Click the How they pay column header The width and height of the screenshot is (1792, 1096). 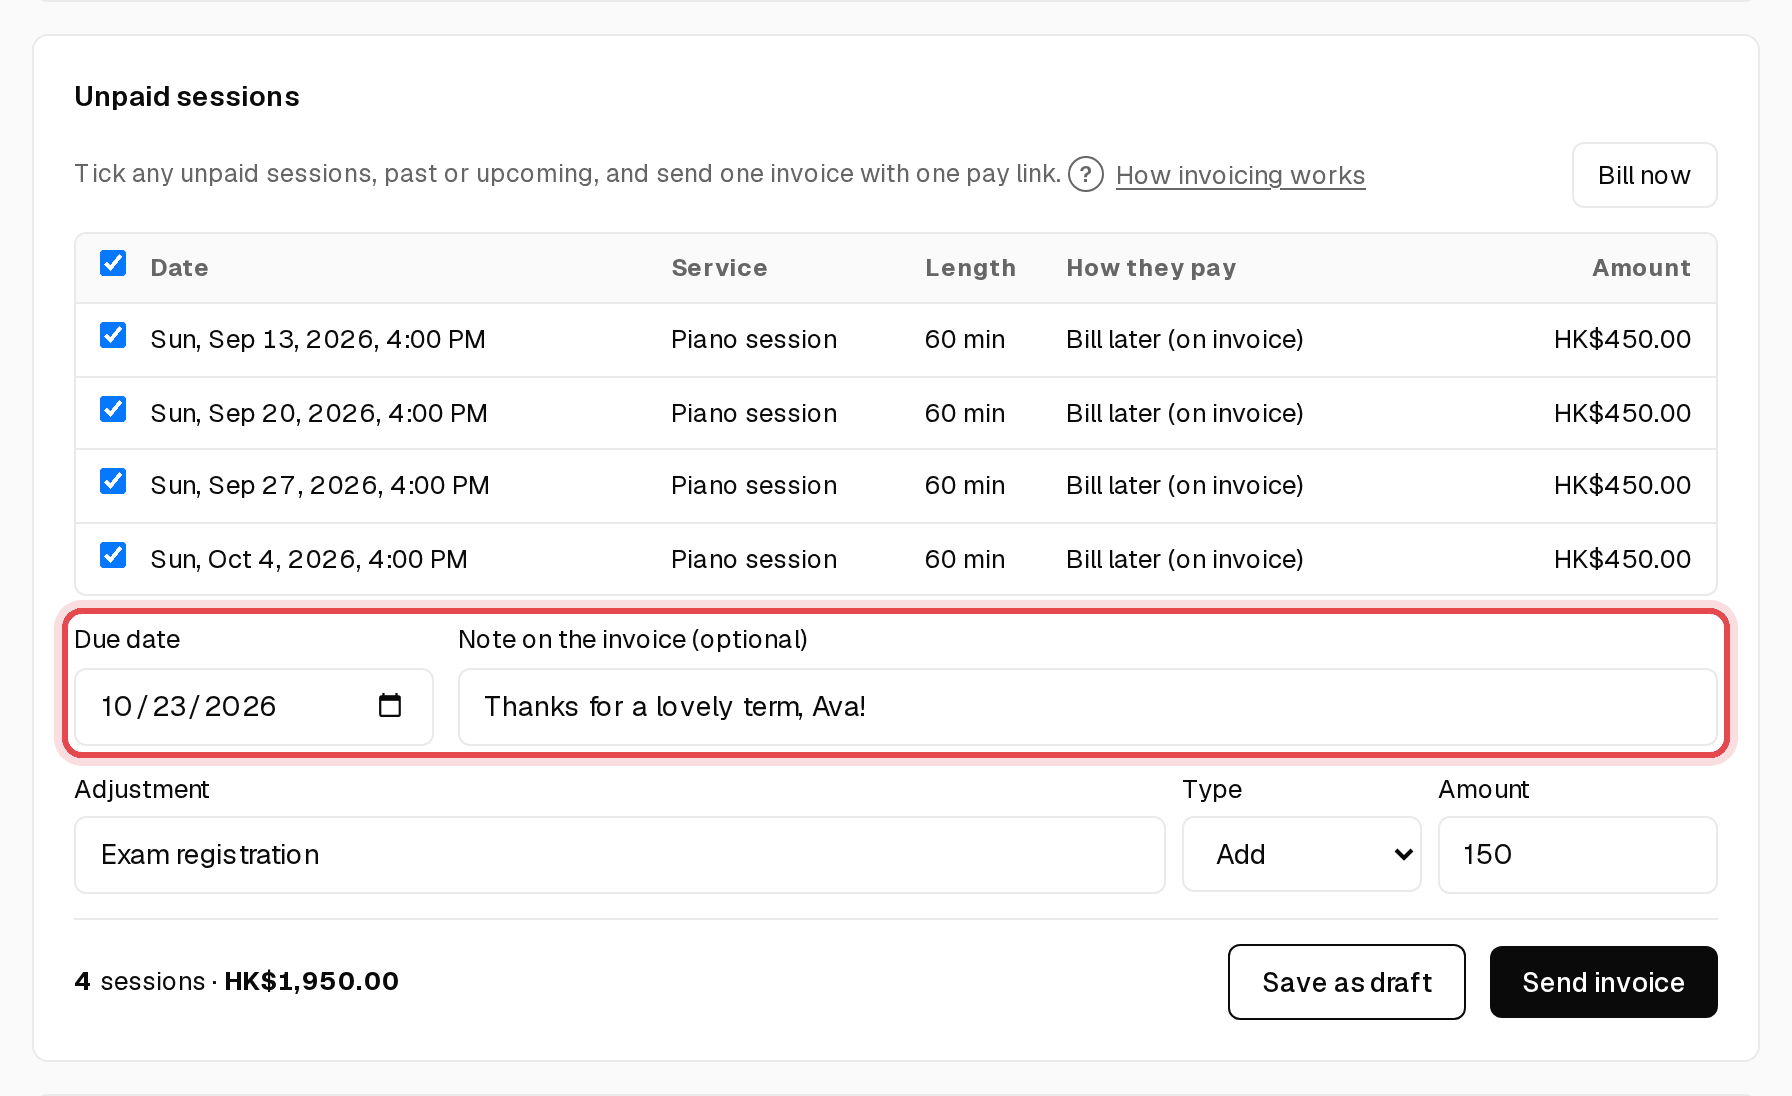[x=1151, y=268]
